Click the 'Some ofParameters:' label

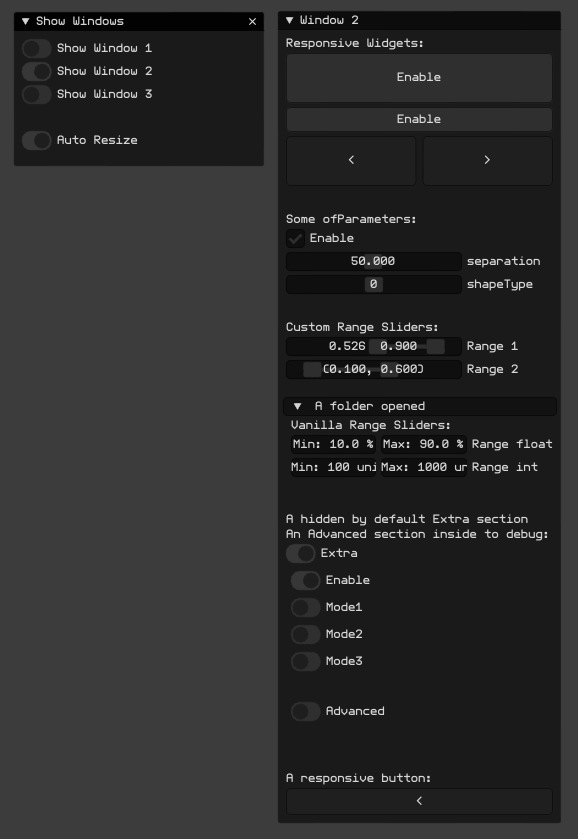pos(351,219)
